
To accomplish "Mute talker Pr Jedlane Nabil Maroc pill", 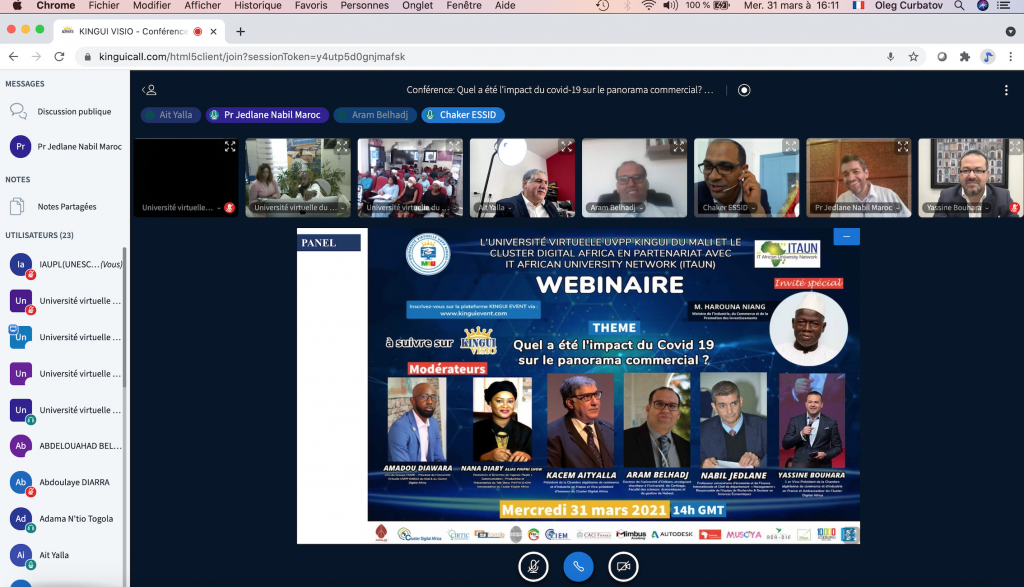I will pyautogui.click(x=266, y=115).
